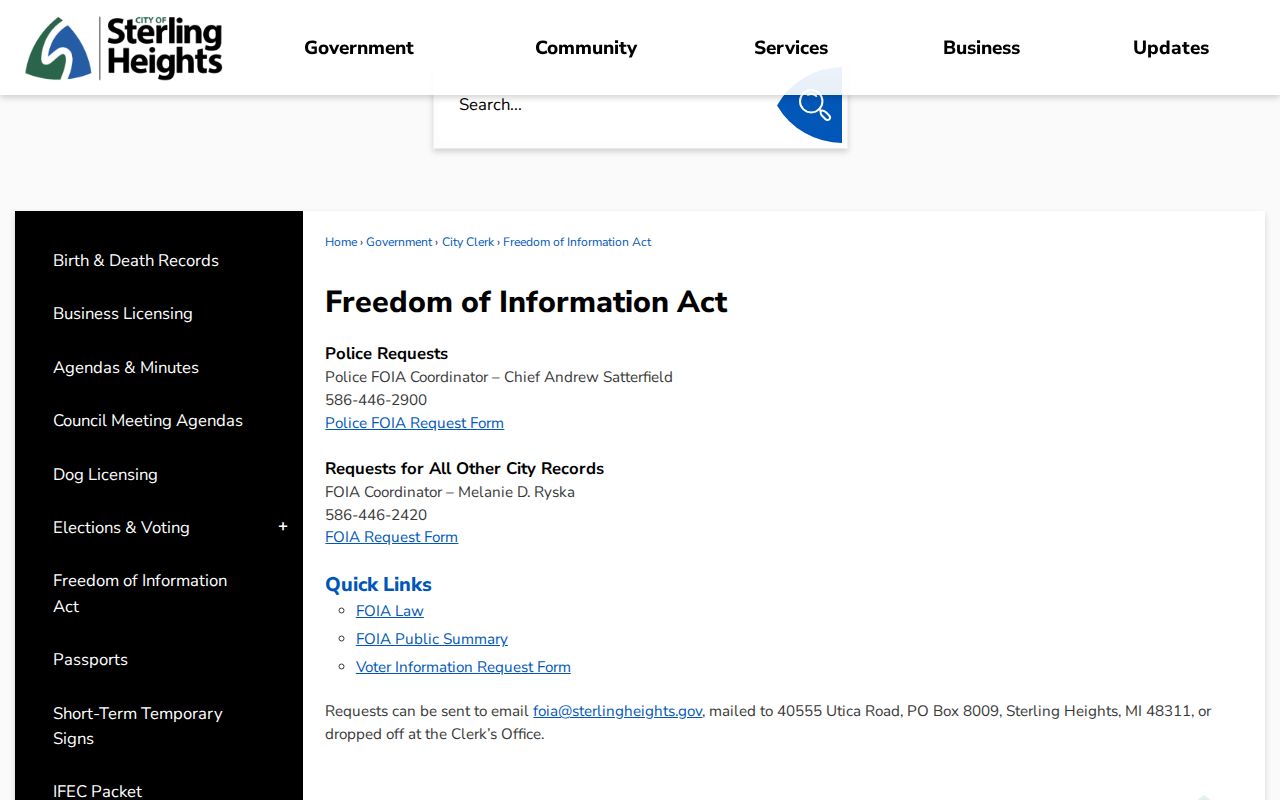Open Business Licensing in sidebar
The height and width of the screenshot is (800, 1280).
(123, 313)
